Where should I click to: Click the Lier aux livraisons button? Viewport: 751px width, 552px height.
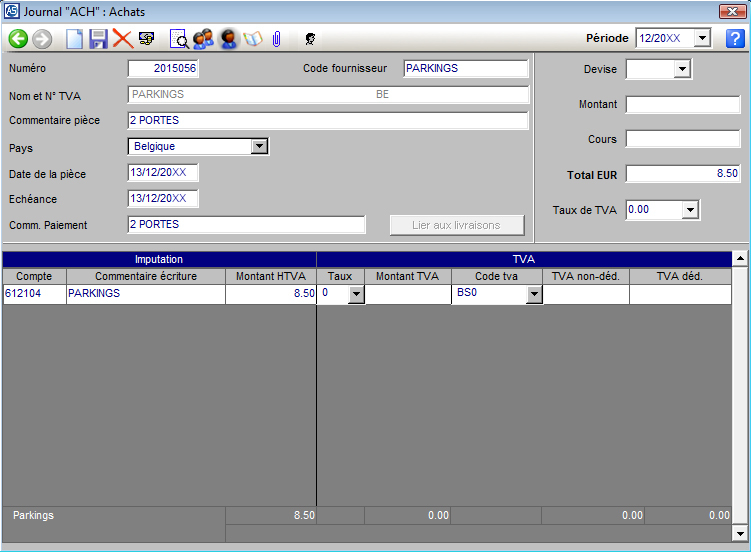click(x=456, y=225)
